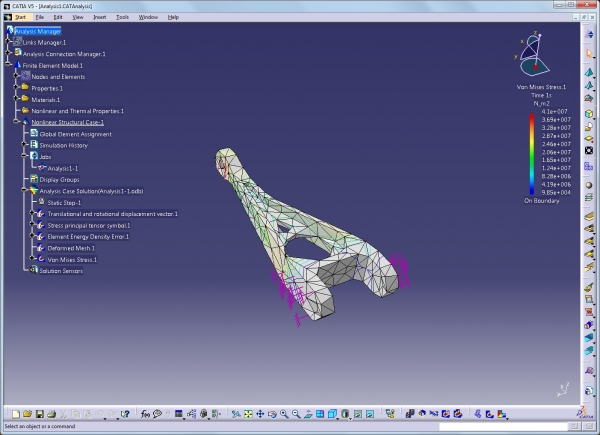Open the Start menu in menu bar

[x=20, y=17]
